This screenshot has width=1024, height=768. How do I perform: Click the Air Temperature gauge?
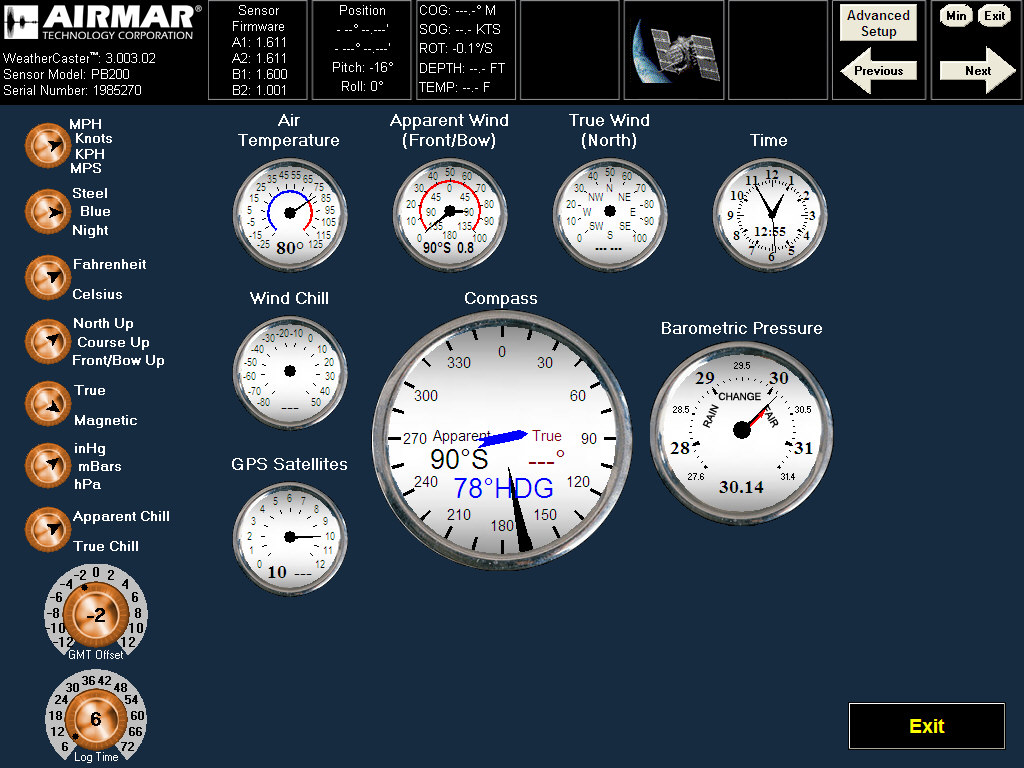click(x=289, y=213)
